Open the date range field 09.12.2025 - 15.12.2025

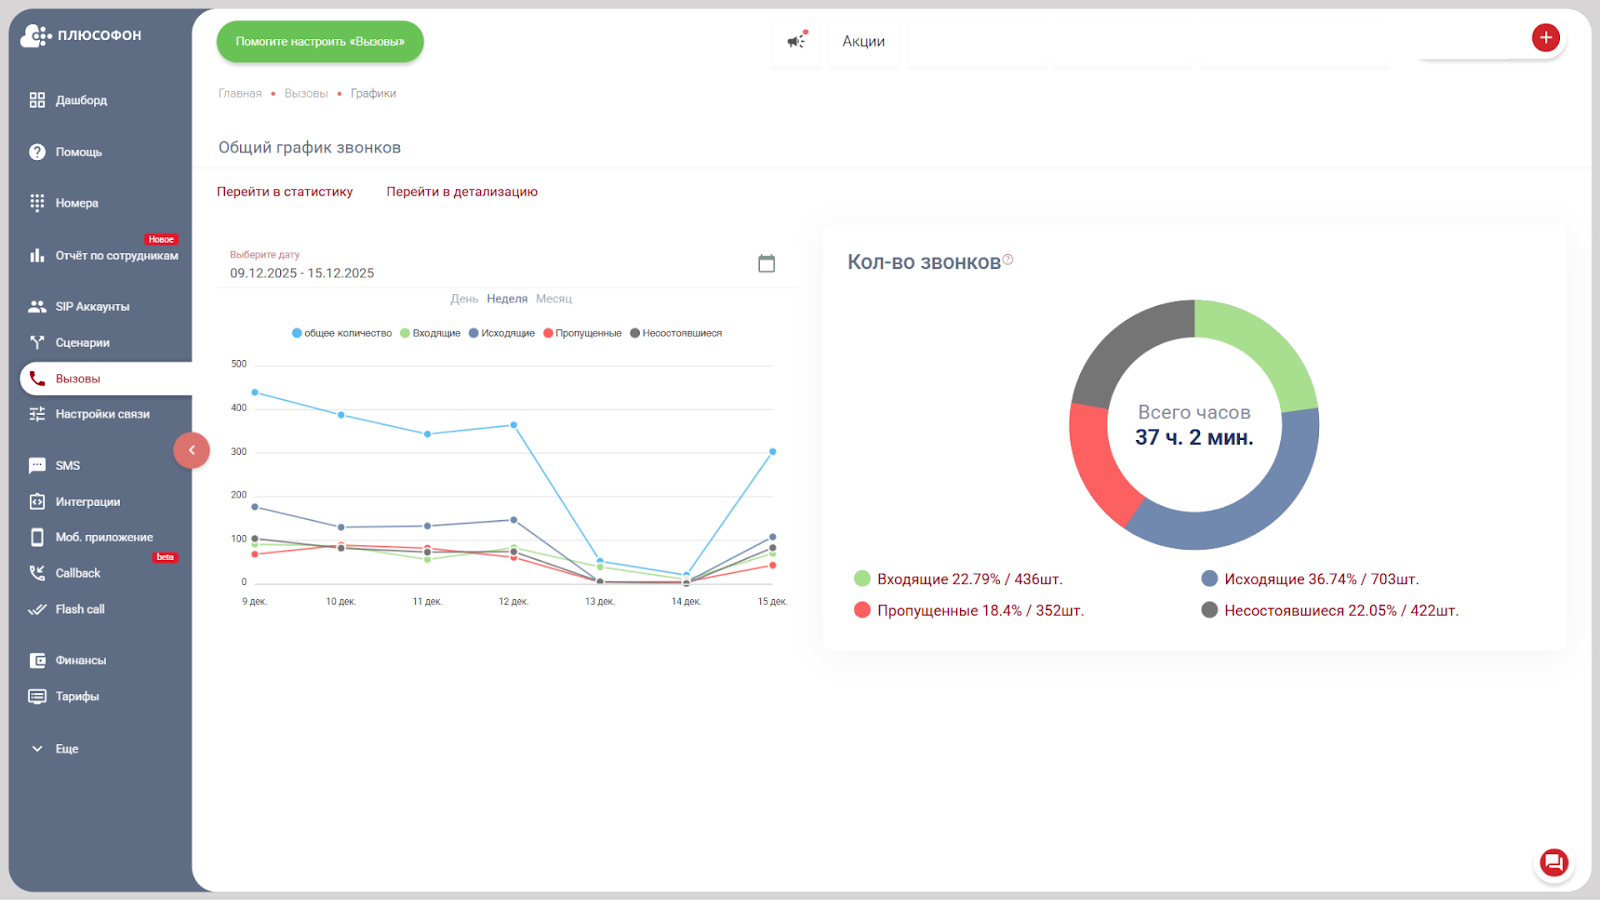[302, 273]
